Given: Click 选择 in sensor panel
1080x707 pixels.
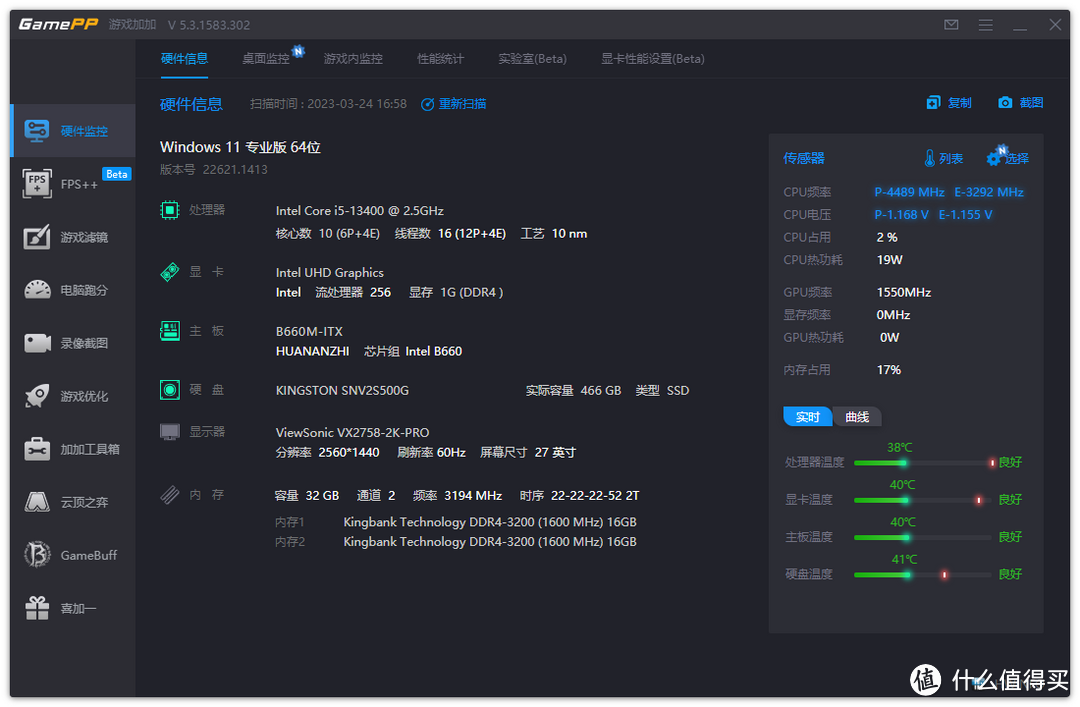Looking at the screenshot, I should coord(1017,158).
